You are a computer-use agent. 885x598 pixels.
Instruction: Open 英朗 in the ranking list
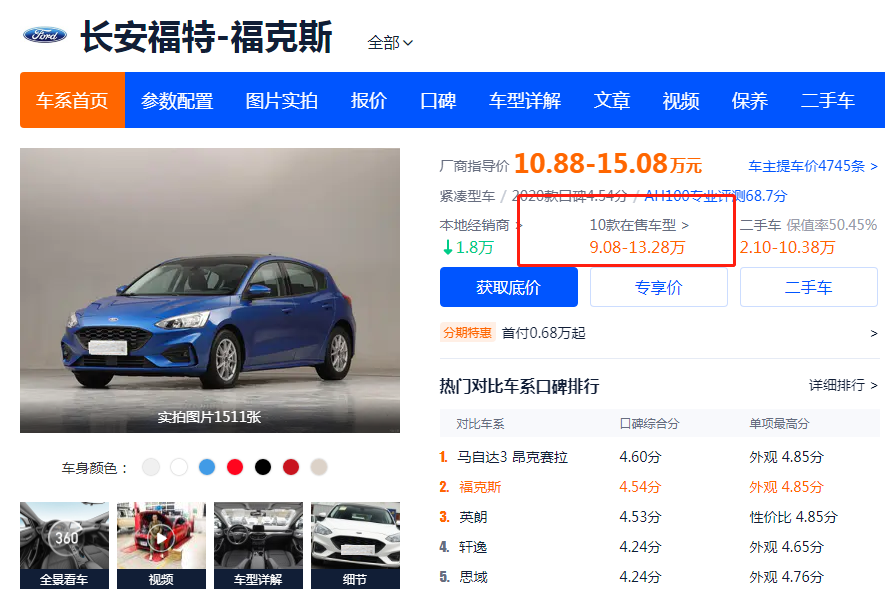473,517
